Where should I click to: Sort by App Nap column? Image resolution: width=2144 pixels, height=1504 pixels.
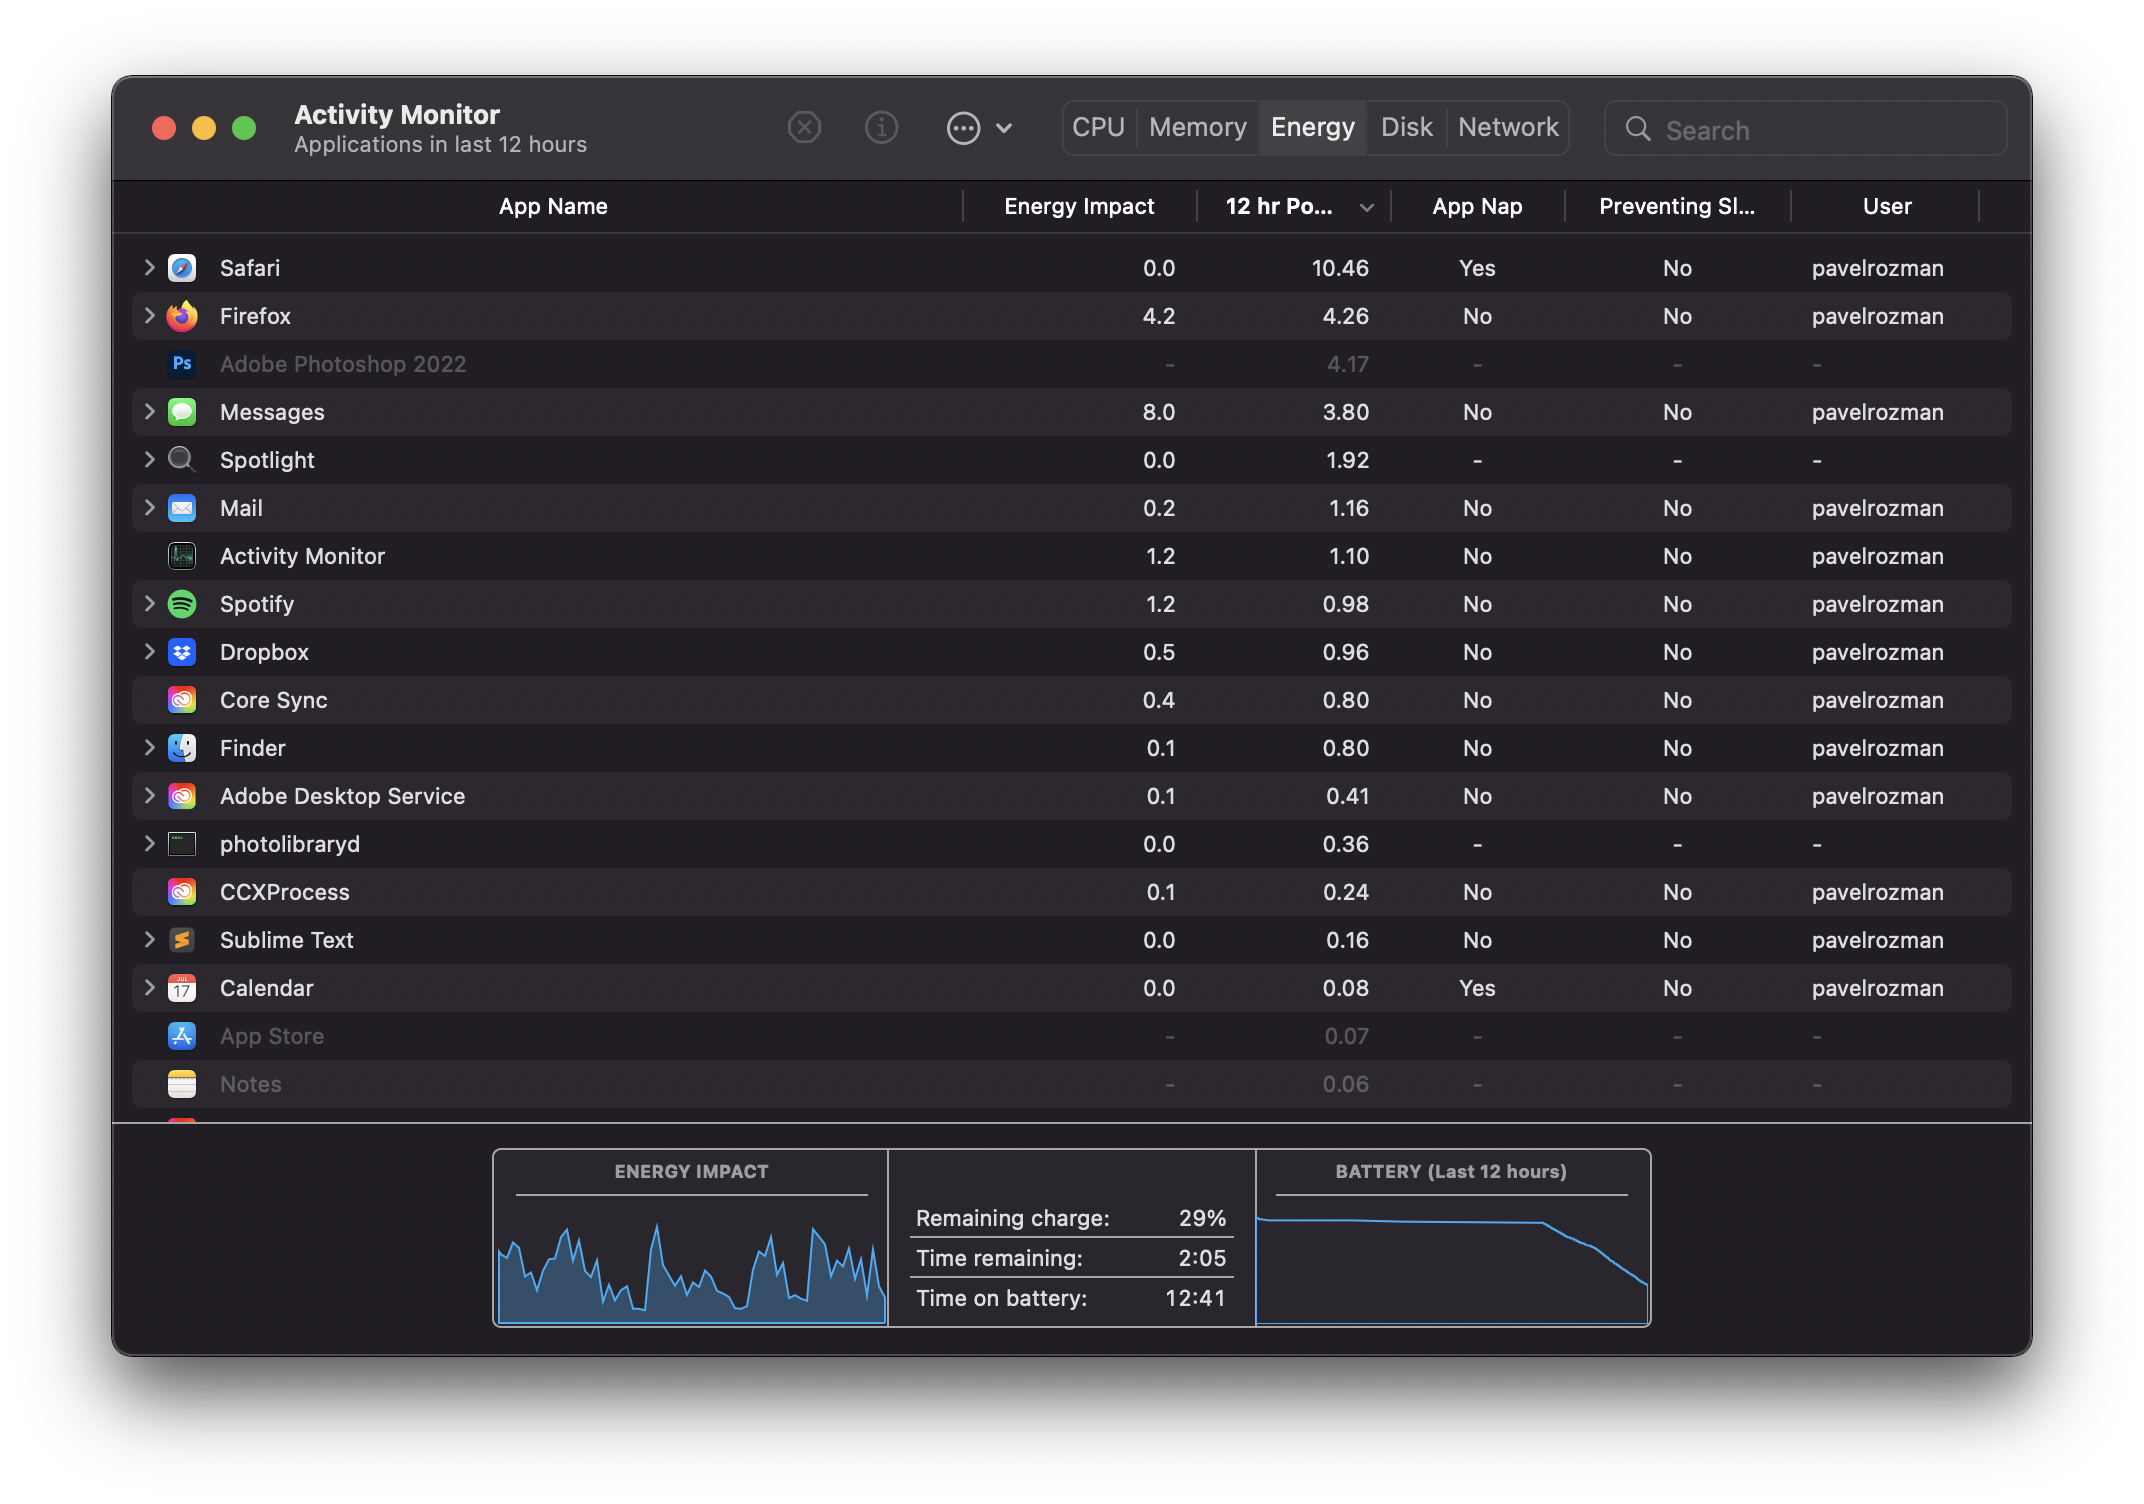[x=1477, y=207]
